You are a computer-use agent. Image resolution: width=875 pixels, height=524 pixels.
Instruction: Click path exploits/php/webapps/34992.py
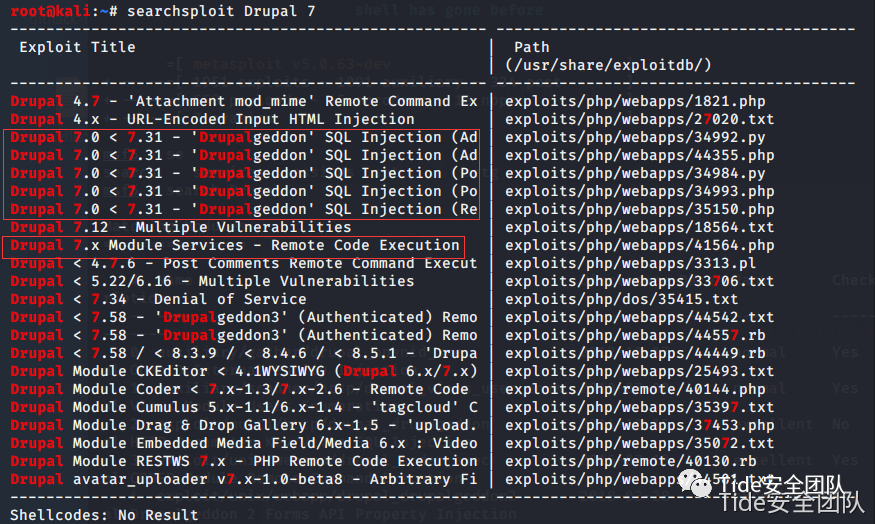coord(635,137)
